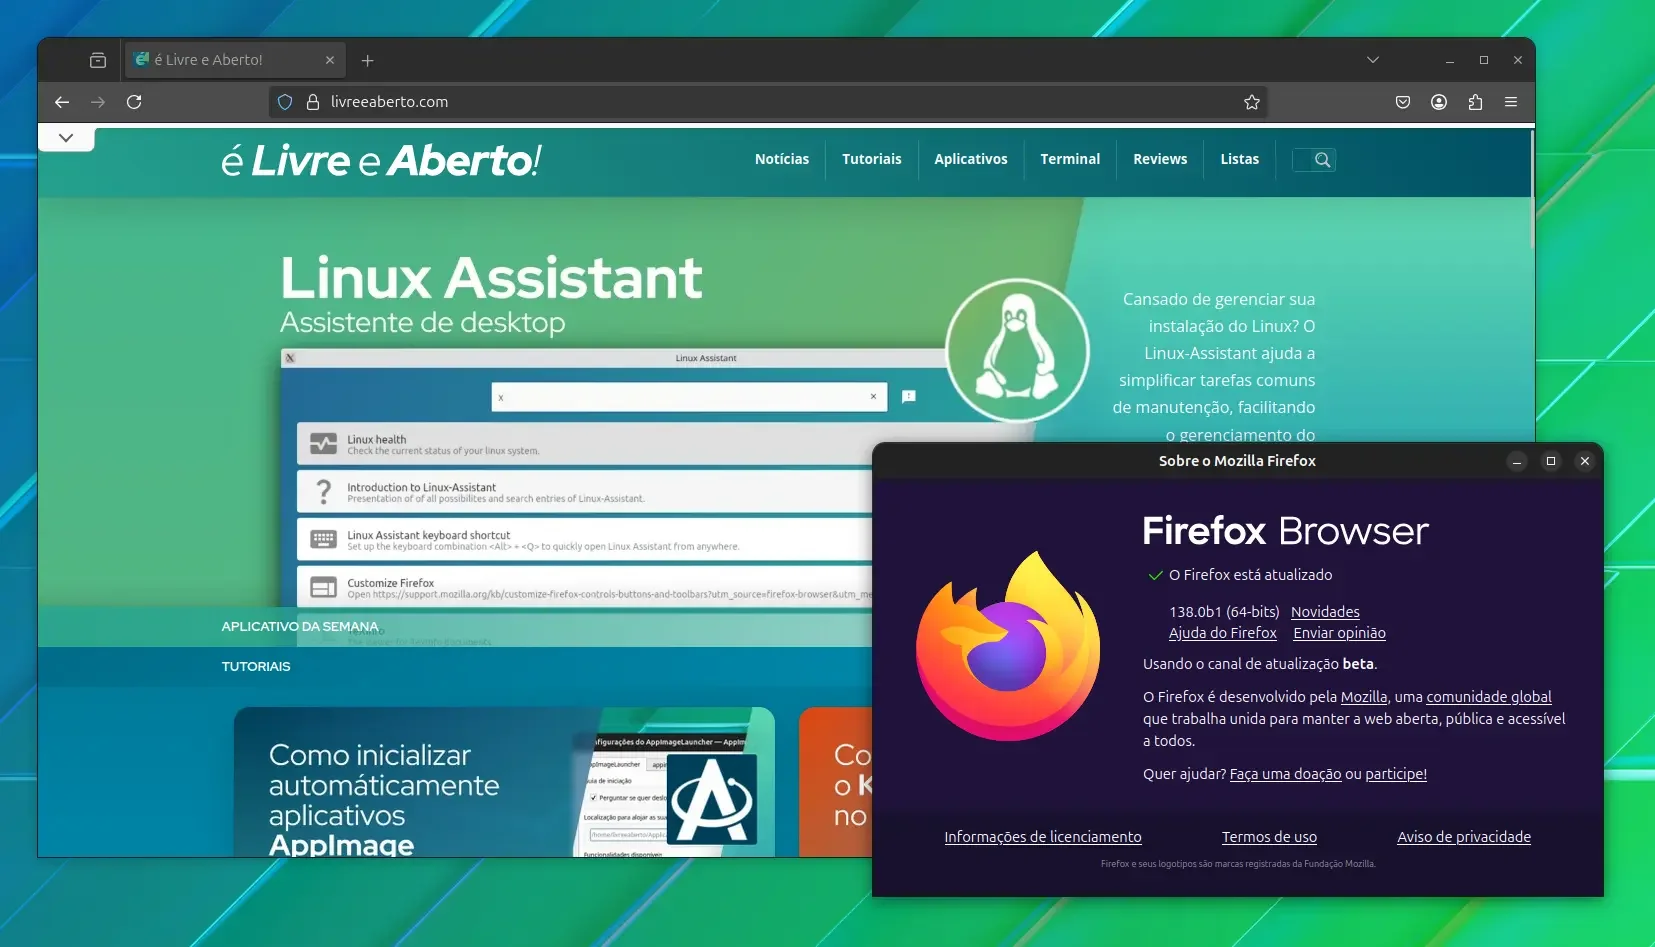Screen dimensions: 1655x947
Task: Click the "138.0b1 (64-bits)" version text
Action: pos(1224,612)
